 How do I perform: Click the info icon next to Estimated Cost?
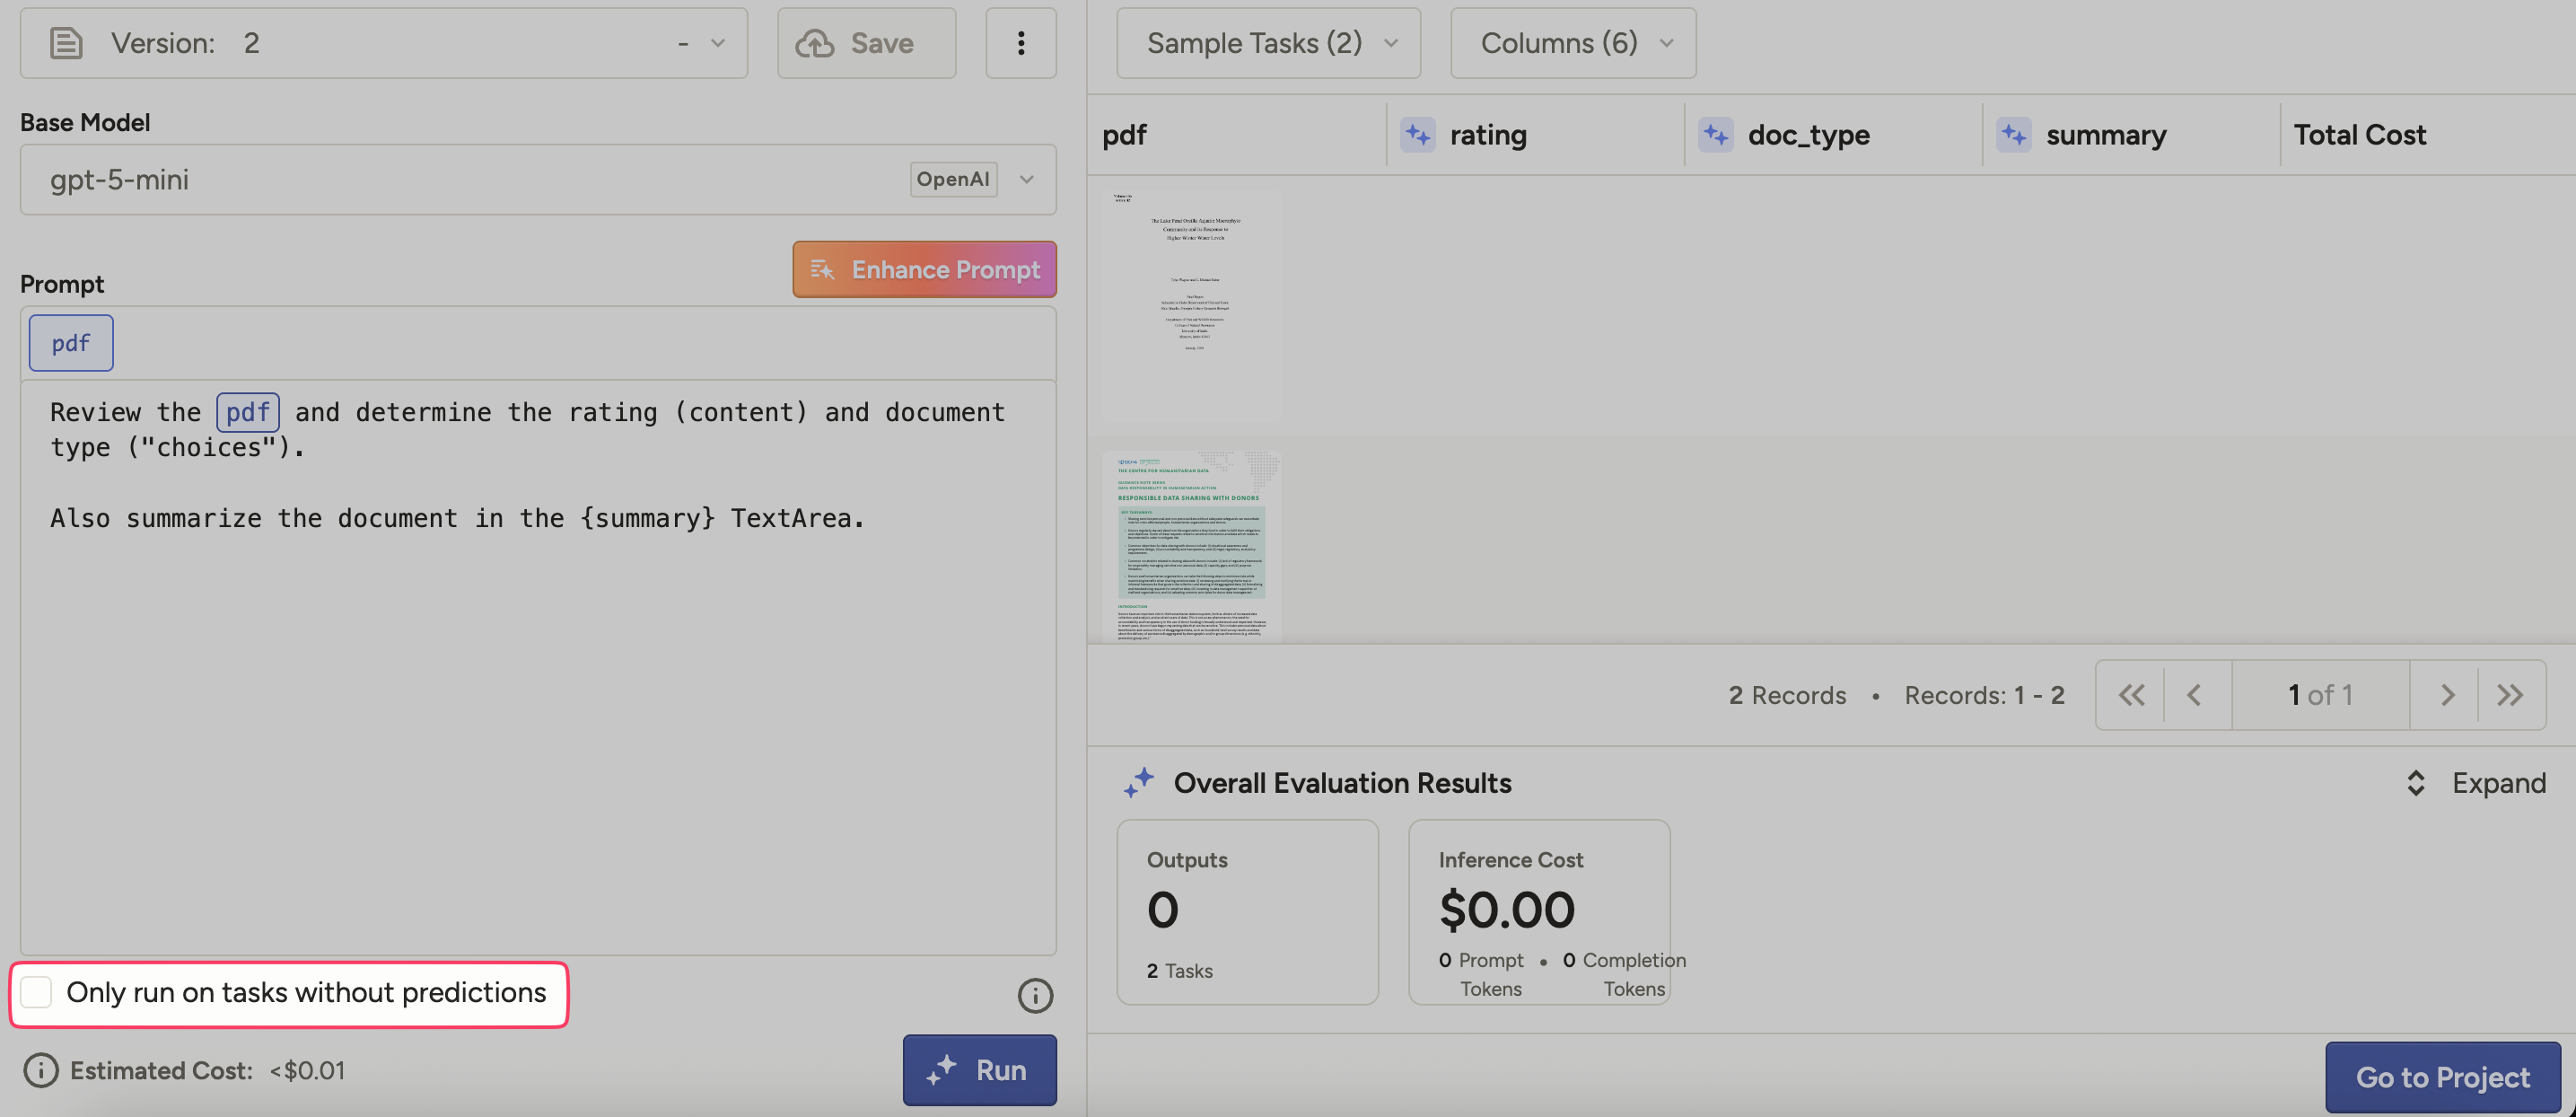(41, 1070)
